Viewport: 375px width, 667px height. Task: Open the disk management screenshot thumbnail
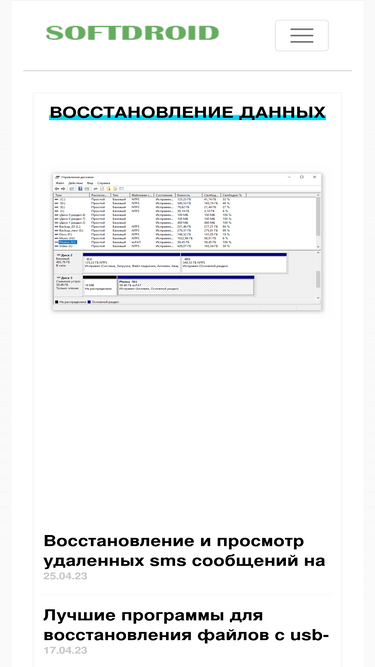coord(187,242)
